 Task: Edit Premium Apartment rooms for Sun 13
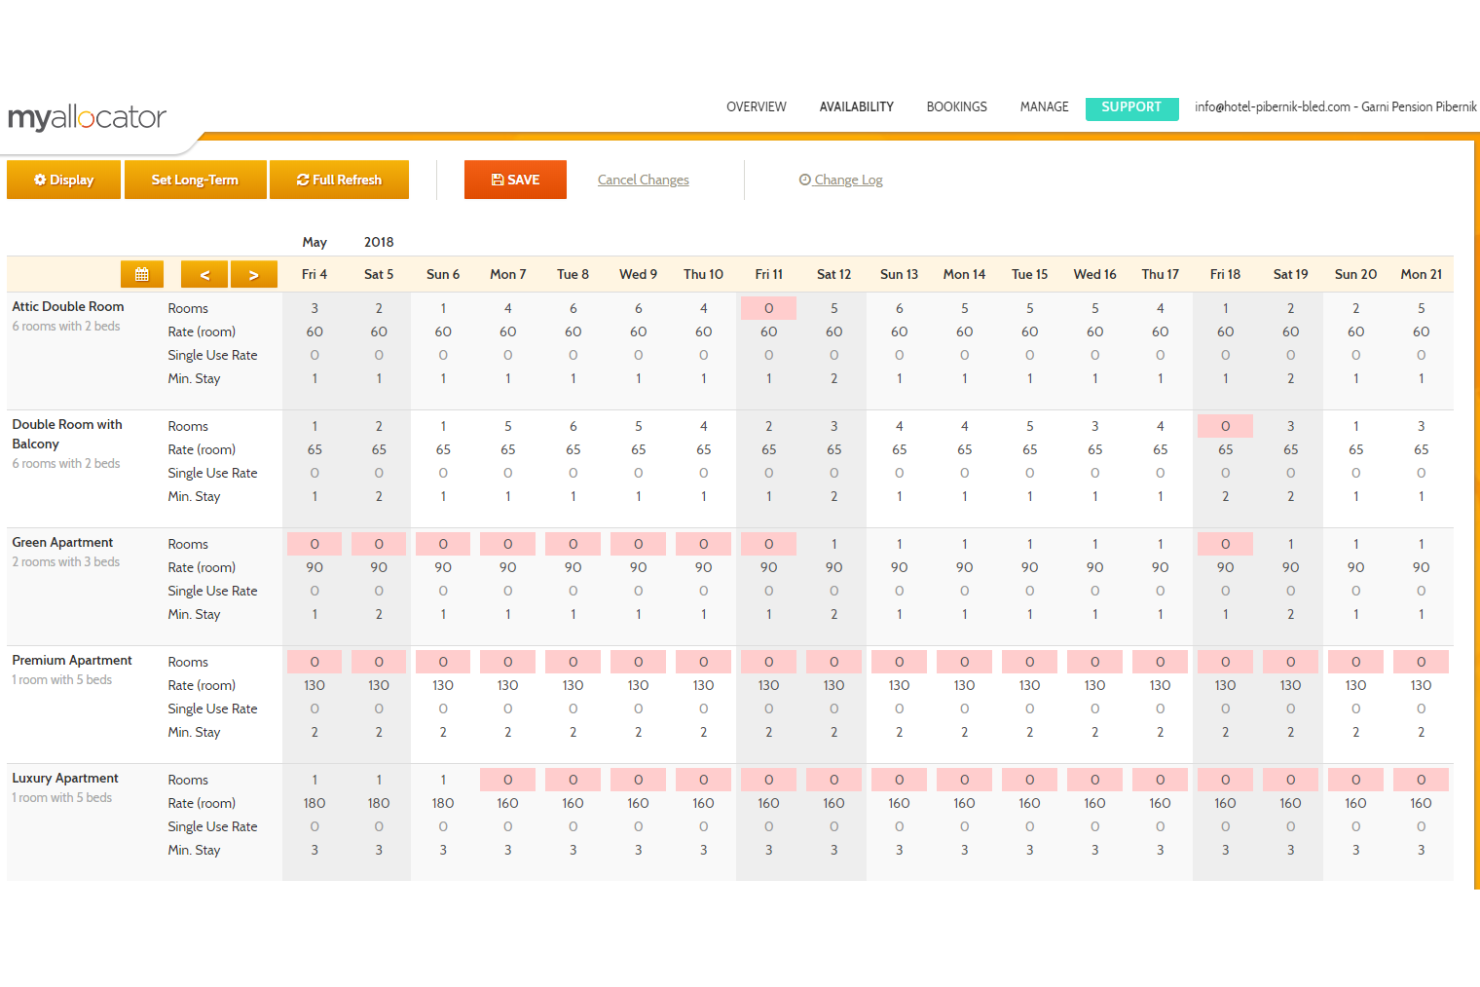coord(899,662)
